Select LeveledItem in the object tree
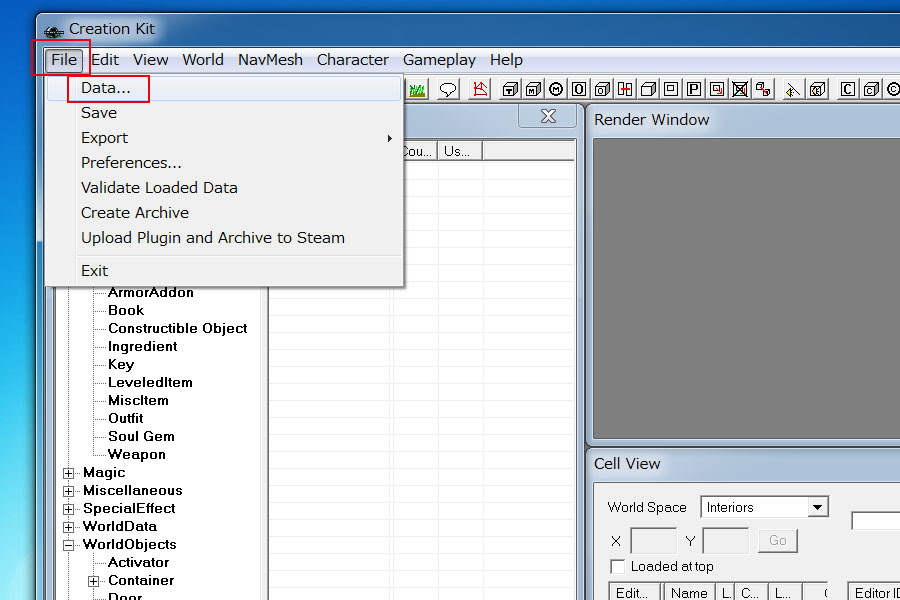The image size is (900, 600). tap(150, 382)
